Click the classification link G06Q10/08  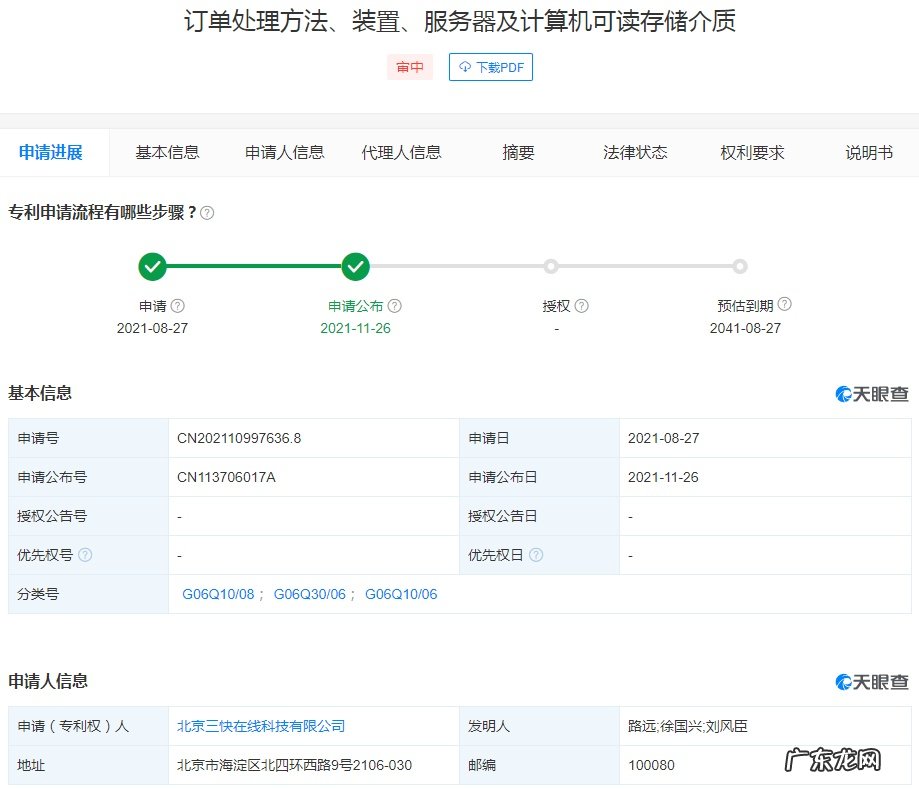click(x=218, y=593)
